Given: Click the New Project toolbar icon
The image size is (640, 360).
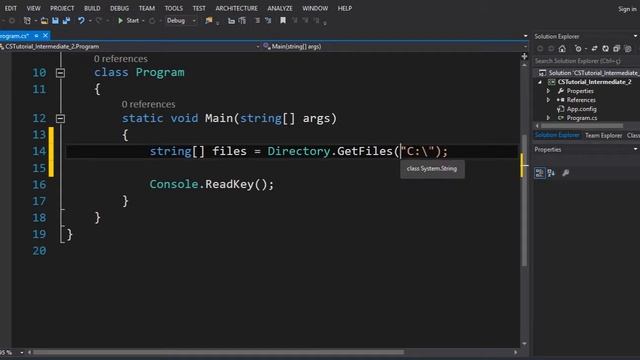Looking at the screenshot, I should 27,20.
